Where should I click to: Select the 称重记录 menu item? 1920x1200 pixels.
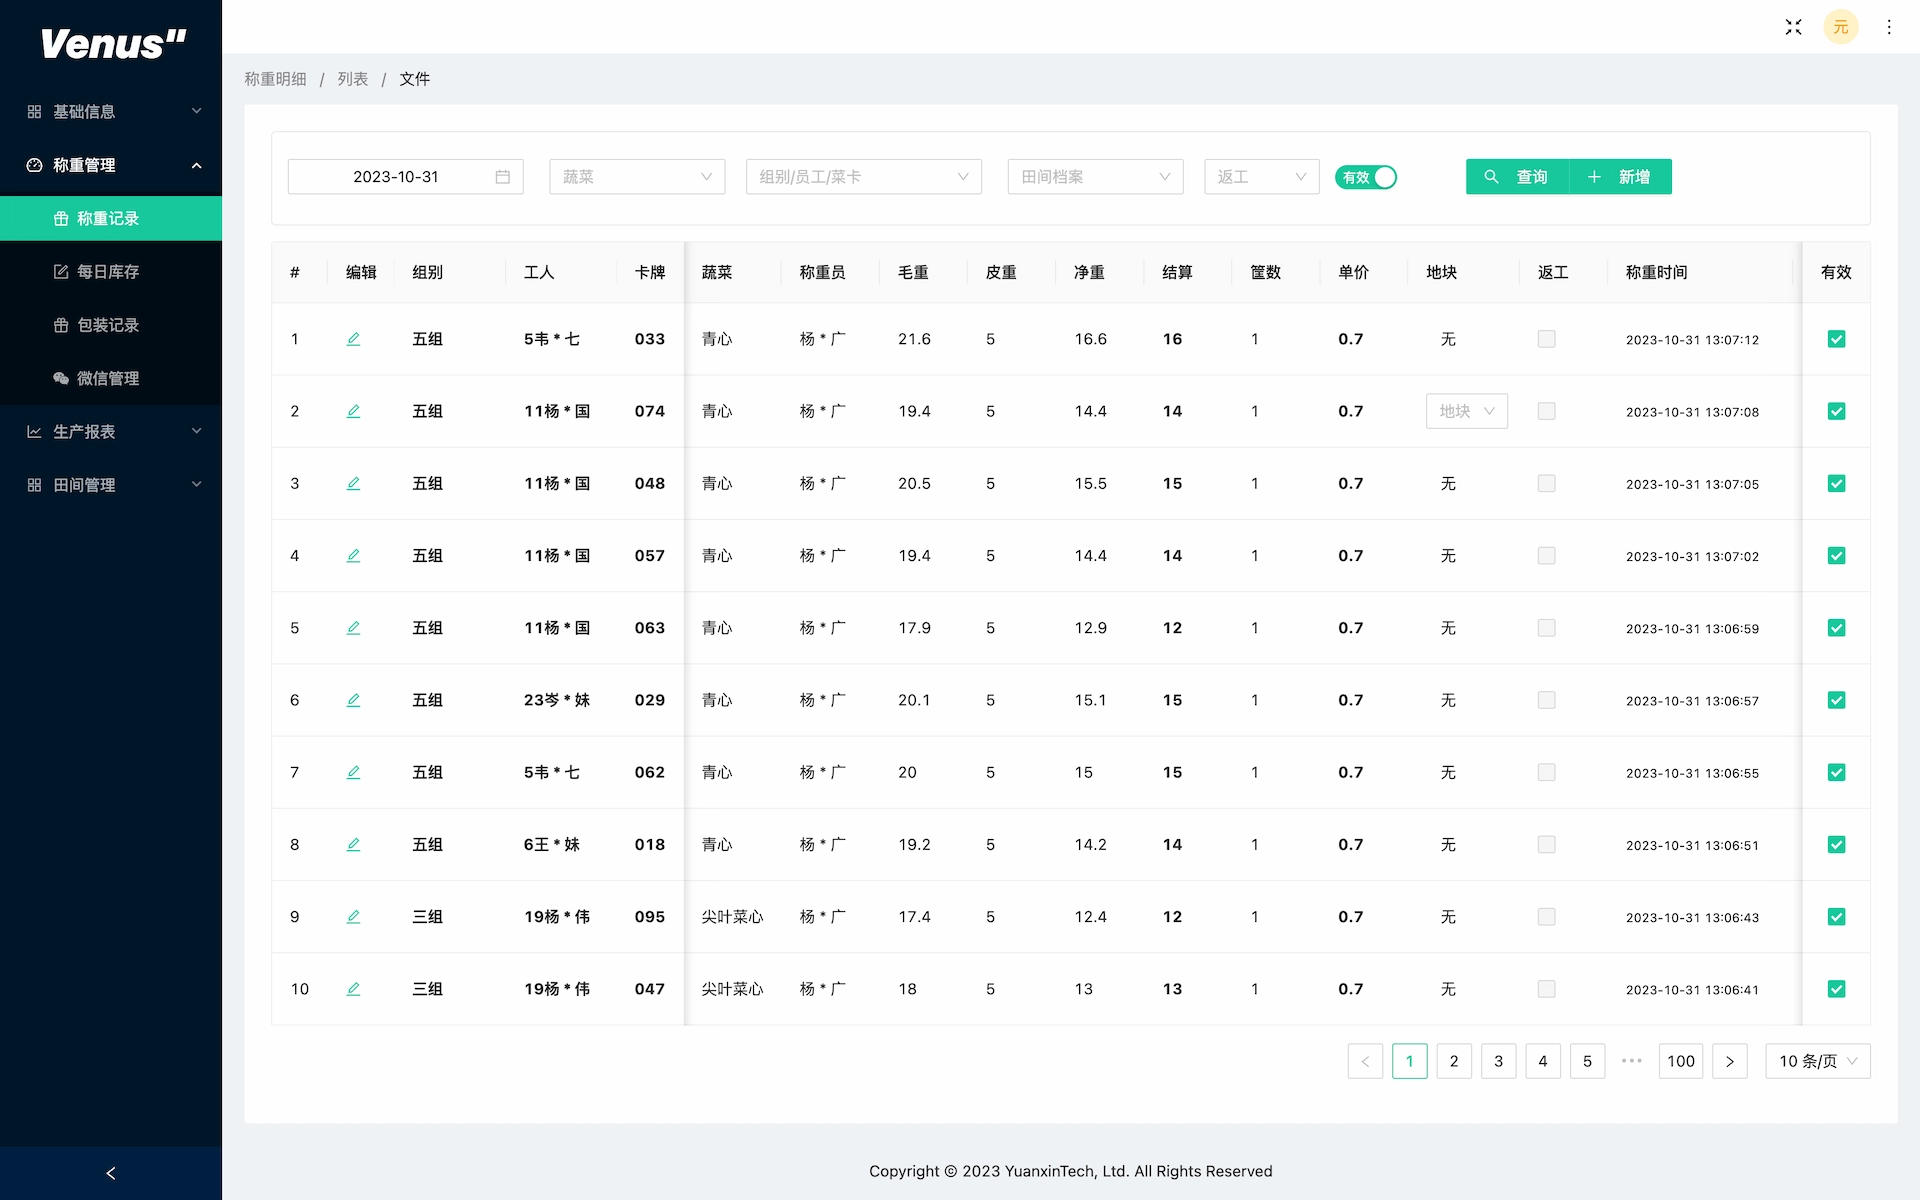click(111, 218)
